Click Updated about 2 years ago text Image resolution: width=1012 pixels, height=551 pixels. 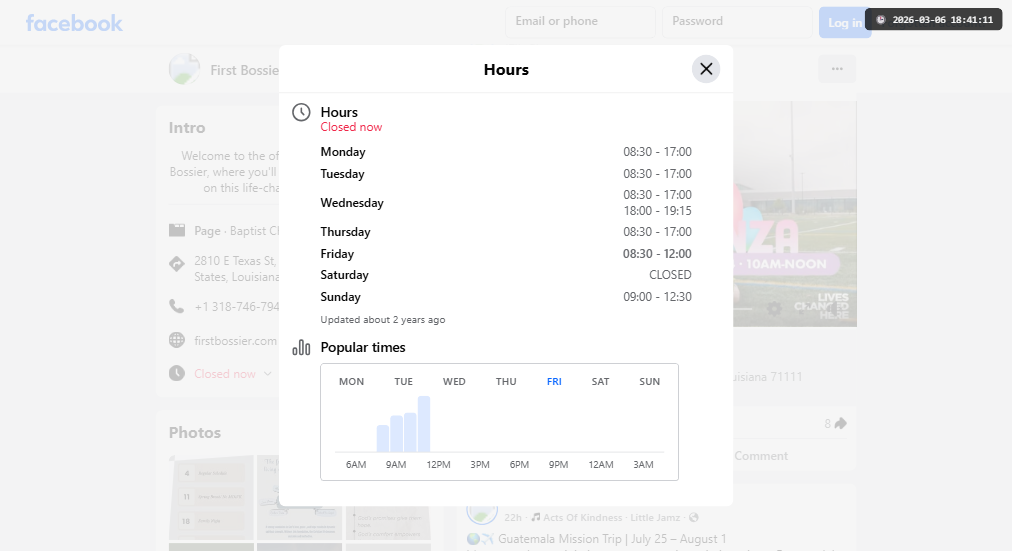click(383, 319)
